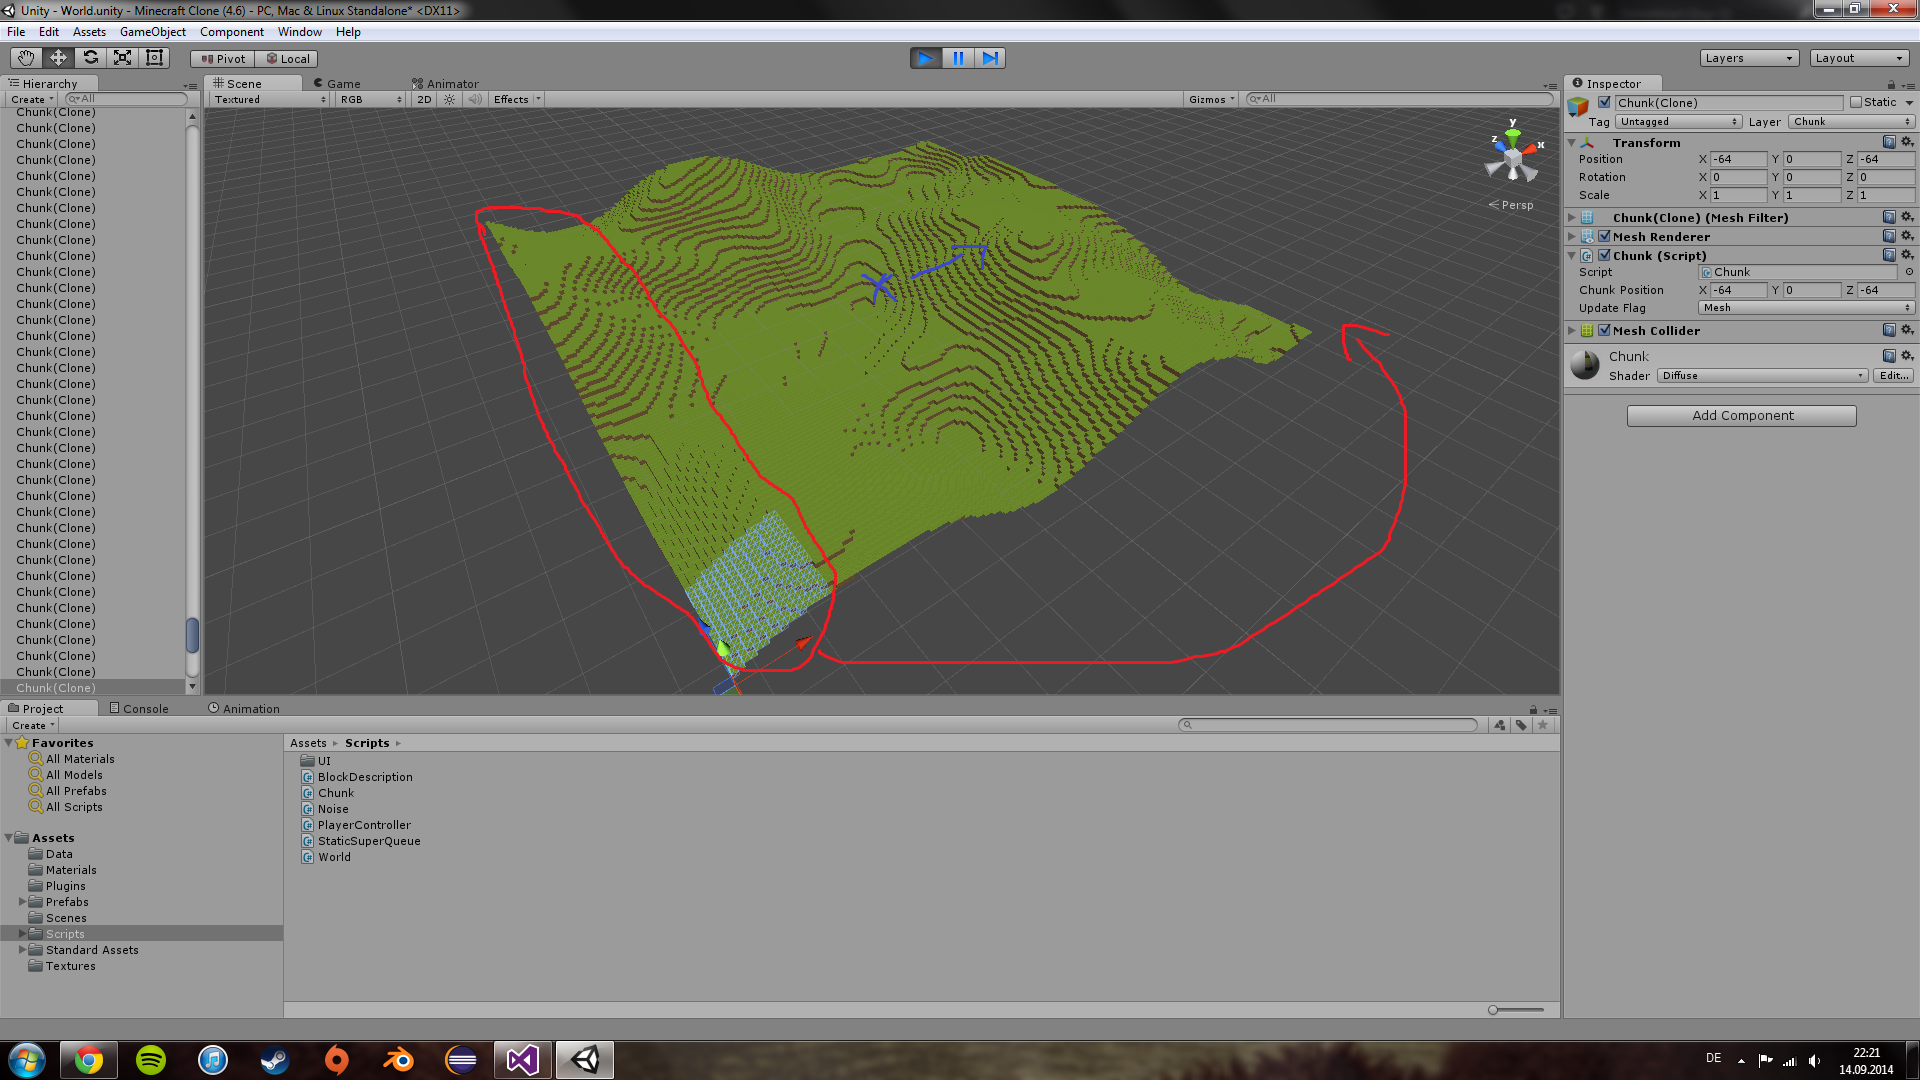Select the Scale tool
The width and height of the screenshot is (1920, 1080).
(122, 58)
